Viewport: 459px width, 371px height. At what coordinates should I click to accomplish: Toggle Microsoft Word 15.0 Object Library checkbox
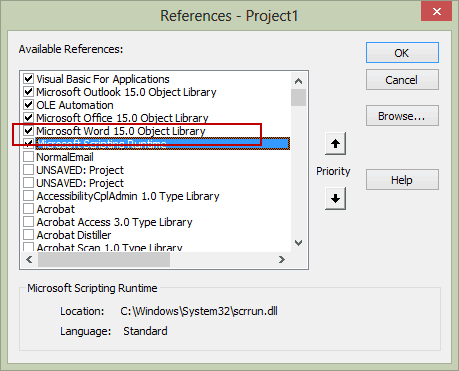click(x=28, y=131)
